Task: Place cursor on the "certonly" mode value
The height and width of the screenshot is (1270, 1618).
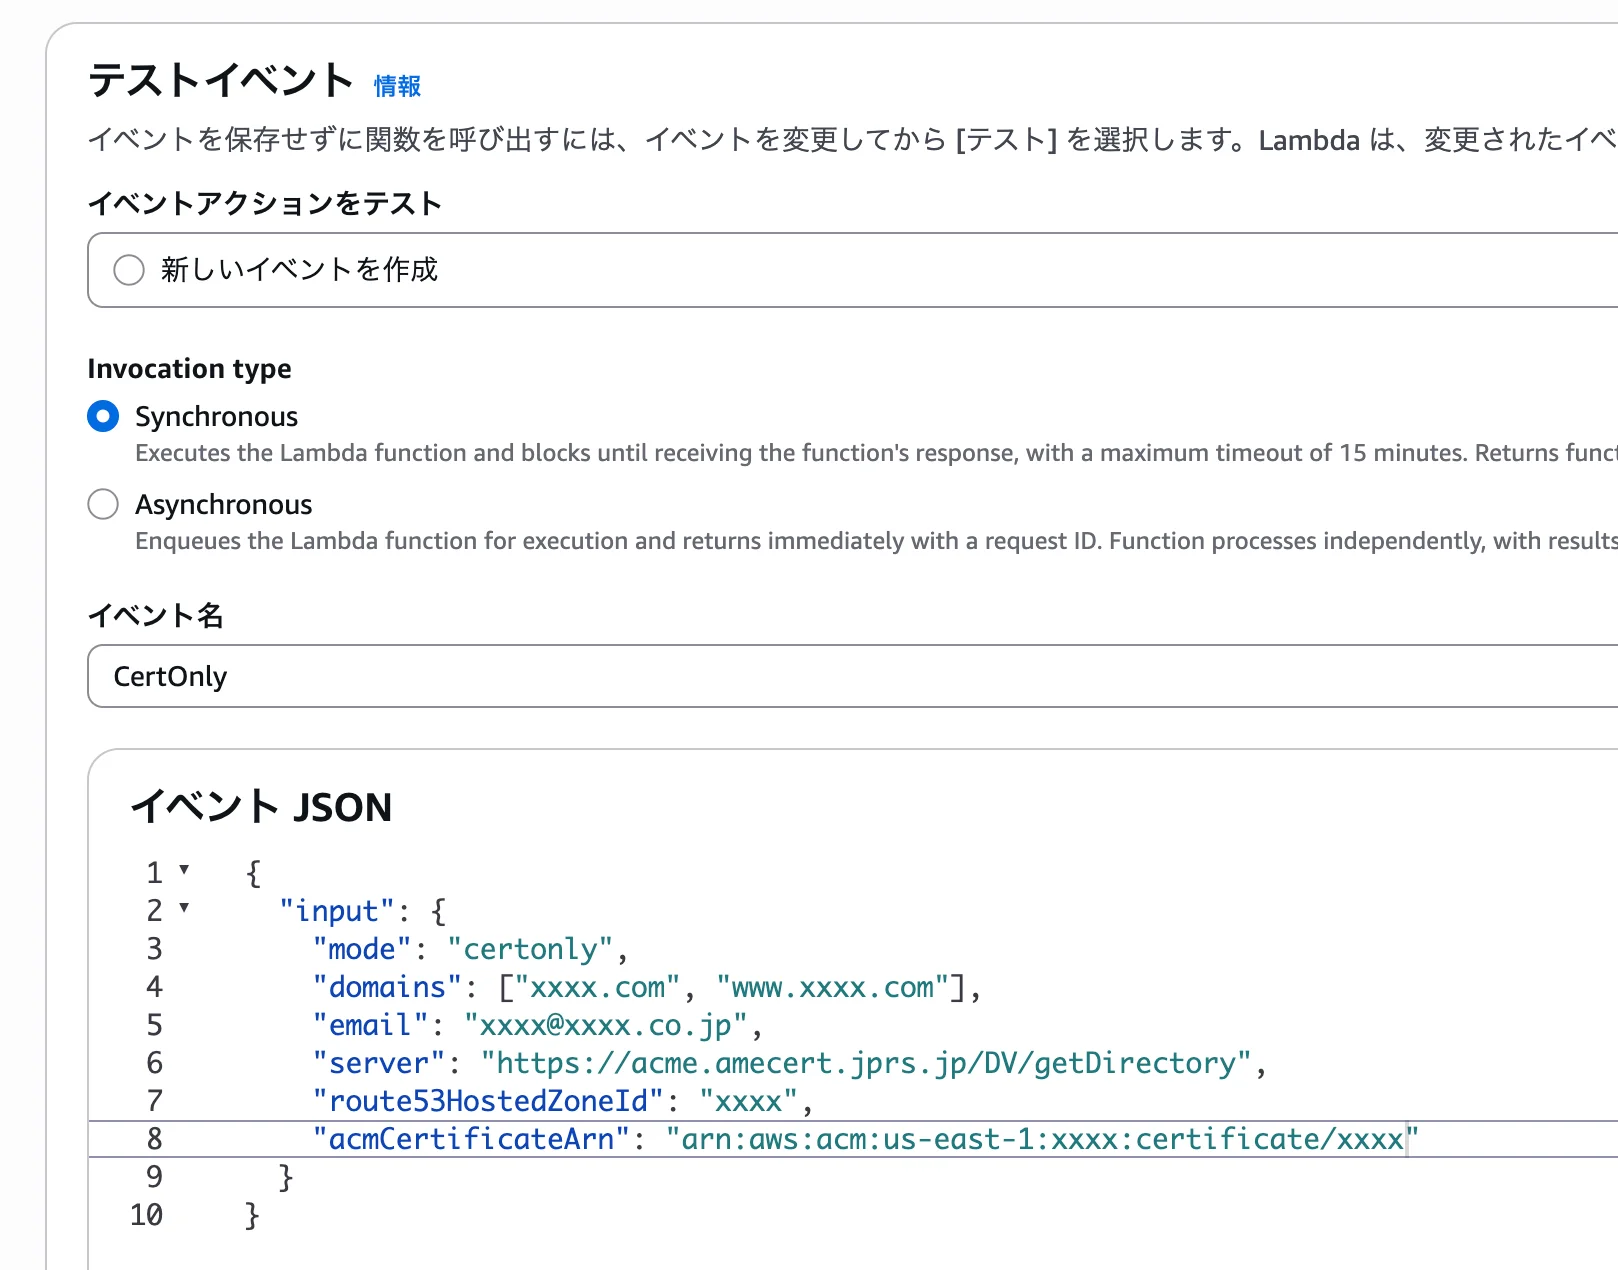Action: (533, 948)
